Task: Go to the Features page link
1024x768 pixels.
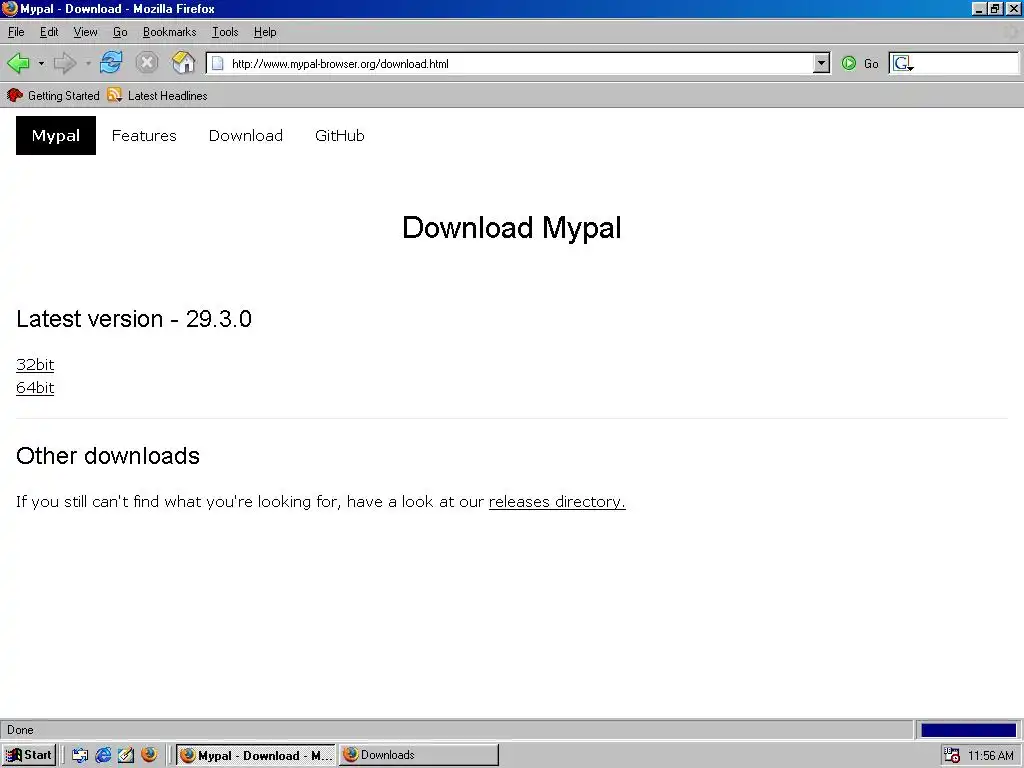Action: [x=144, y=135]
